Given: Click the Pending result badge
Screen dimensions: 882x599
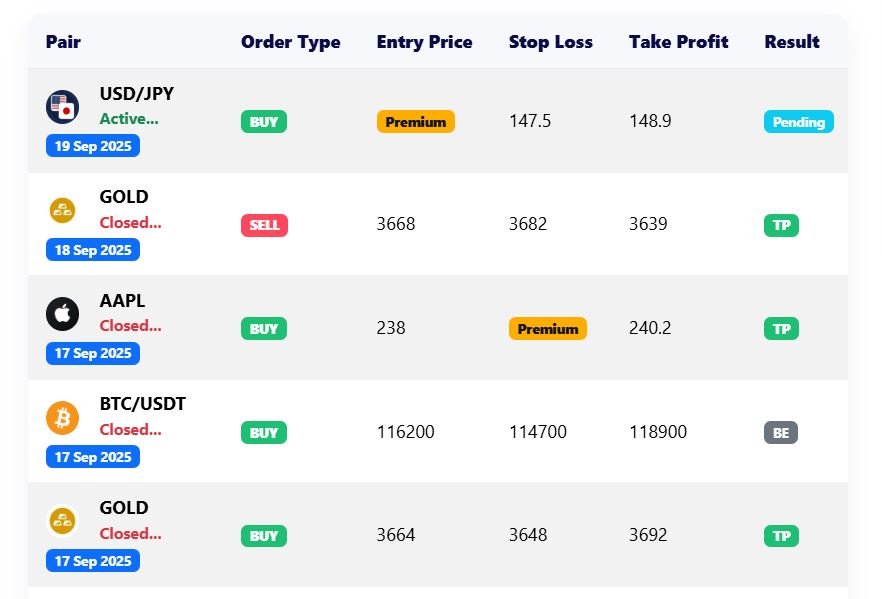Looking at the screenshot, I should coord(798,122).
